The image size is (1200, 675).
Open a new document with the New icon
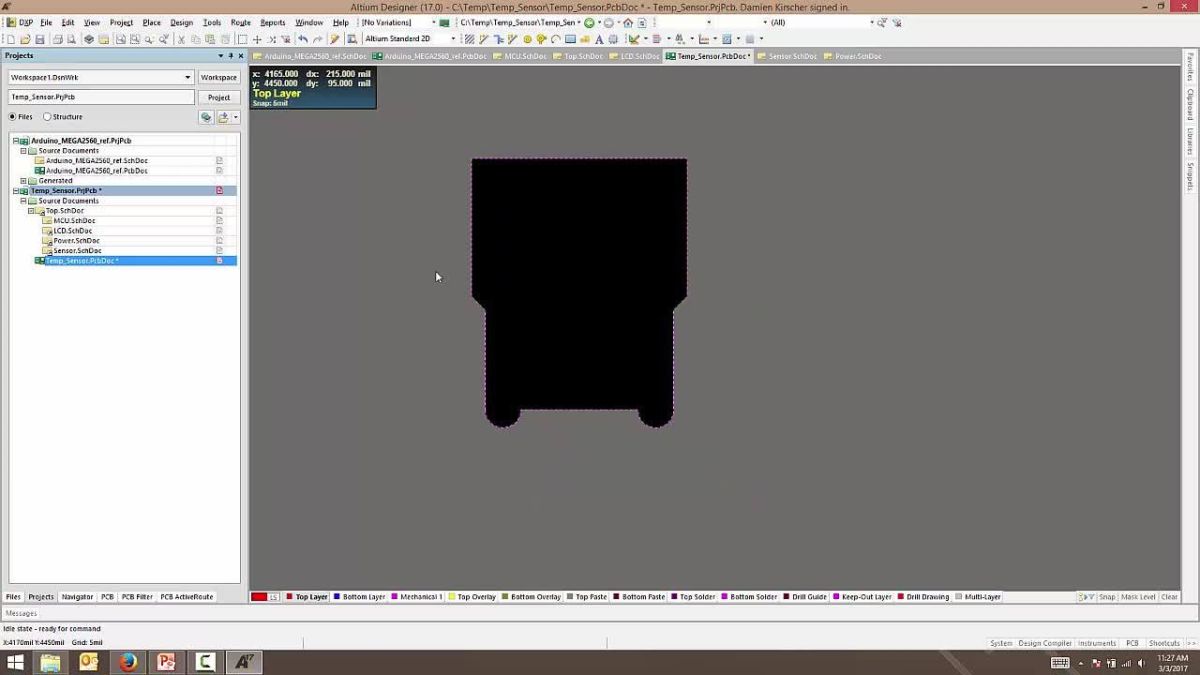click(11, 38)
